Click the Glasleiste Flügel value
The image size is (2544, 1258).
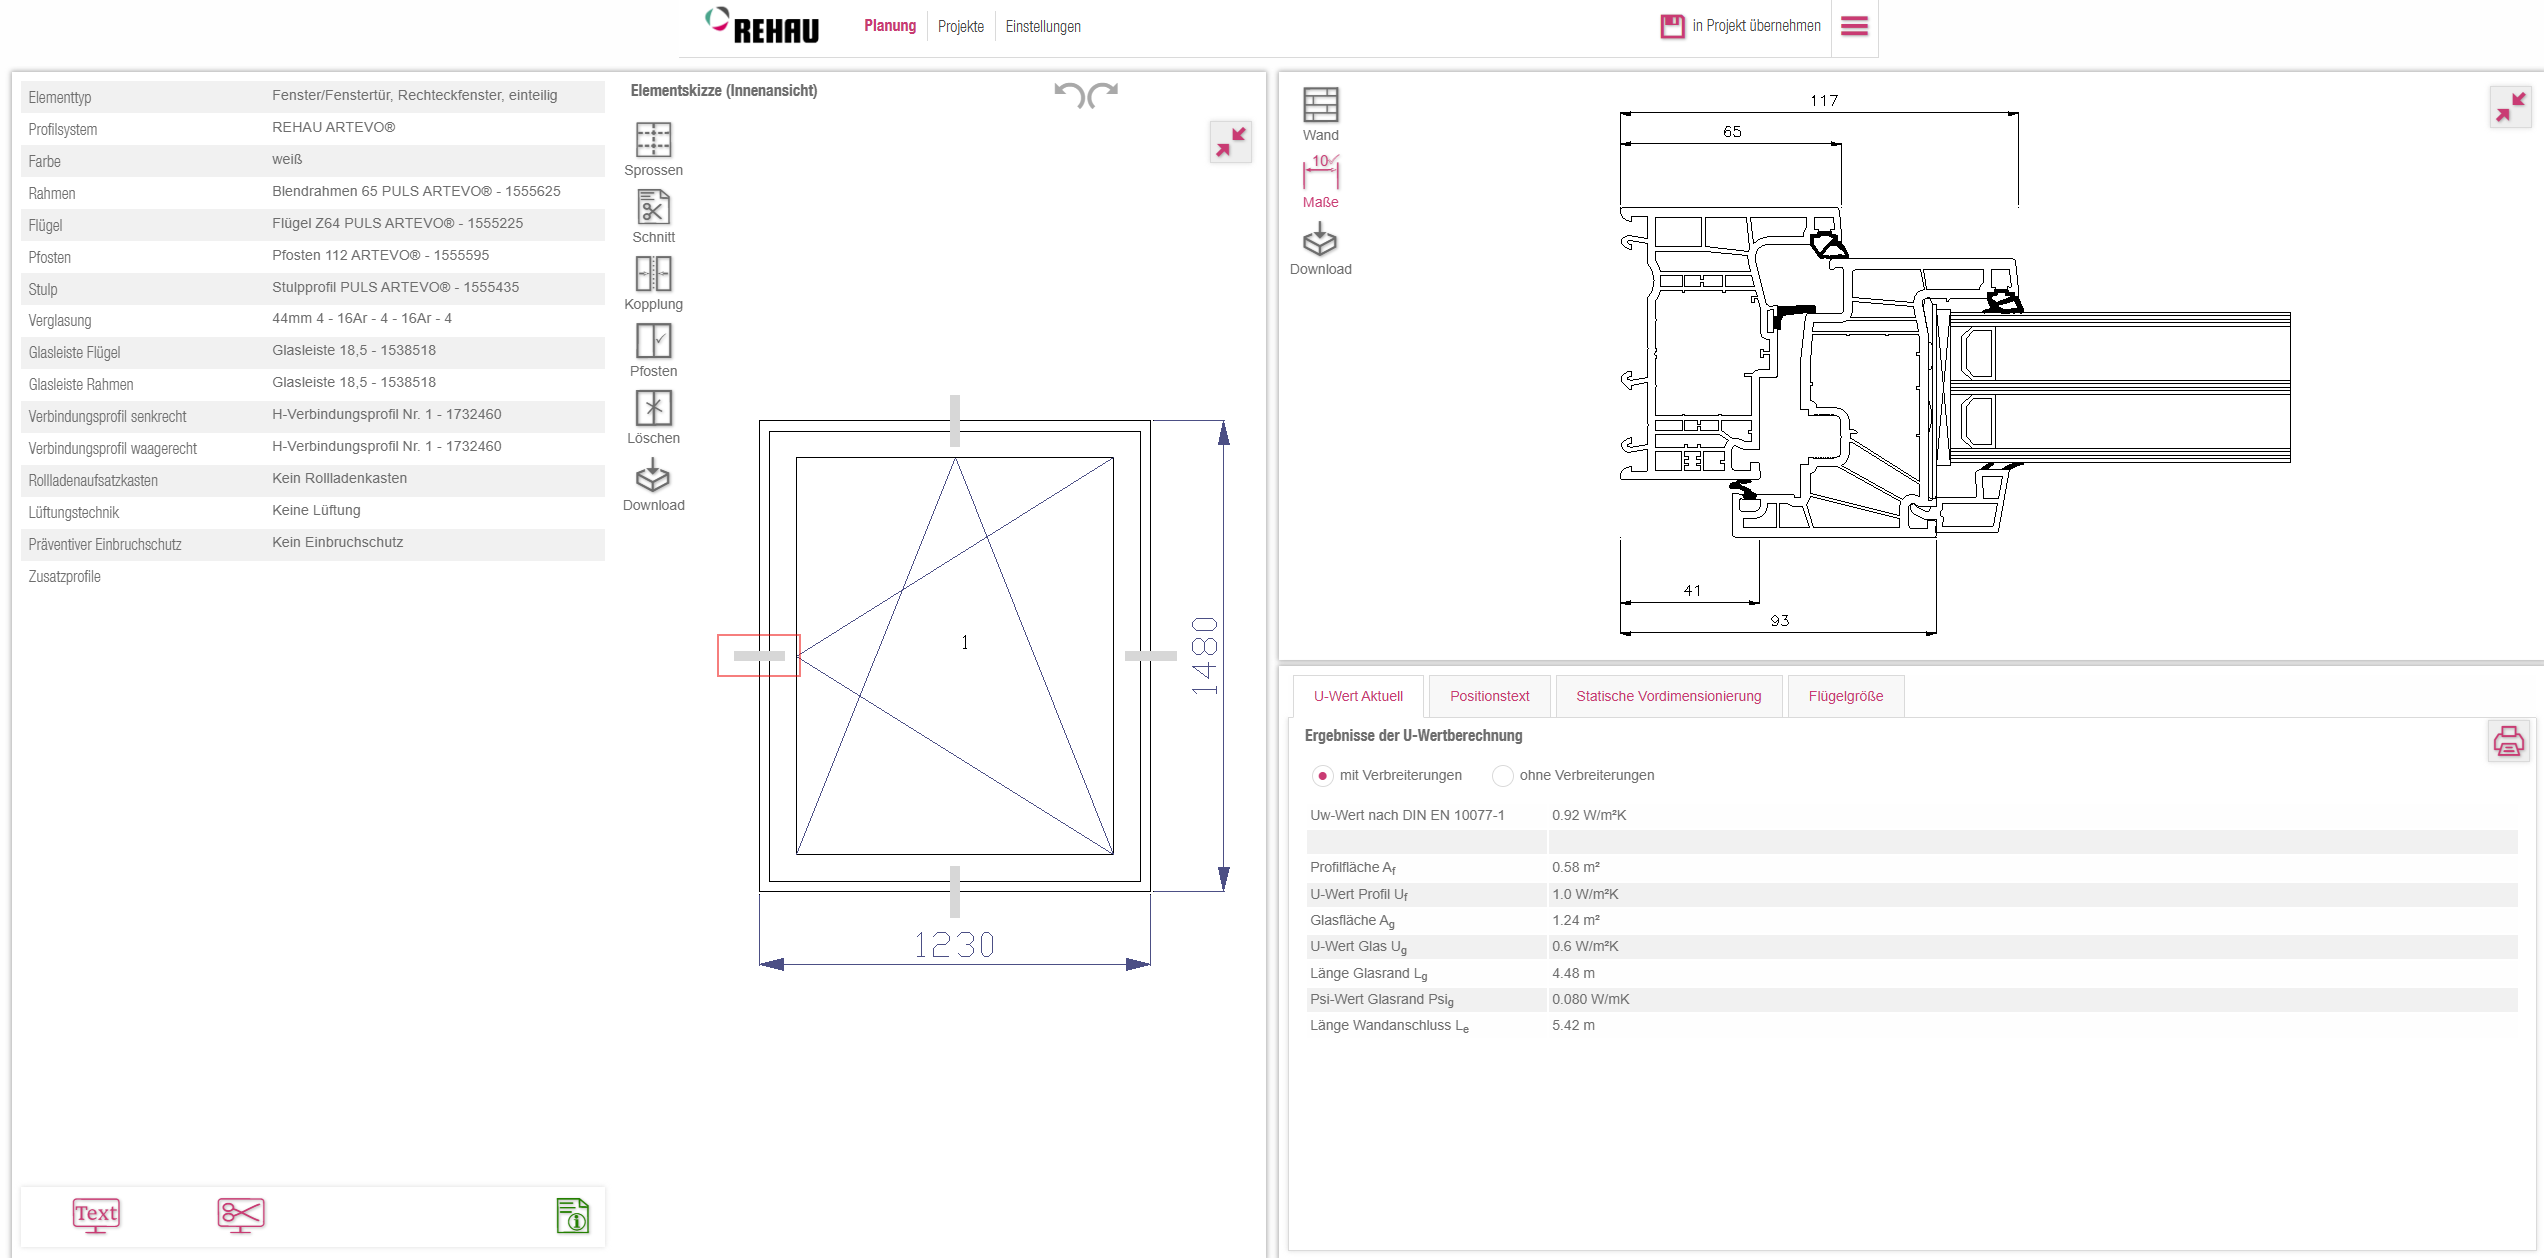[354, 351]
